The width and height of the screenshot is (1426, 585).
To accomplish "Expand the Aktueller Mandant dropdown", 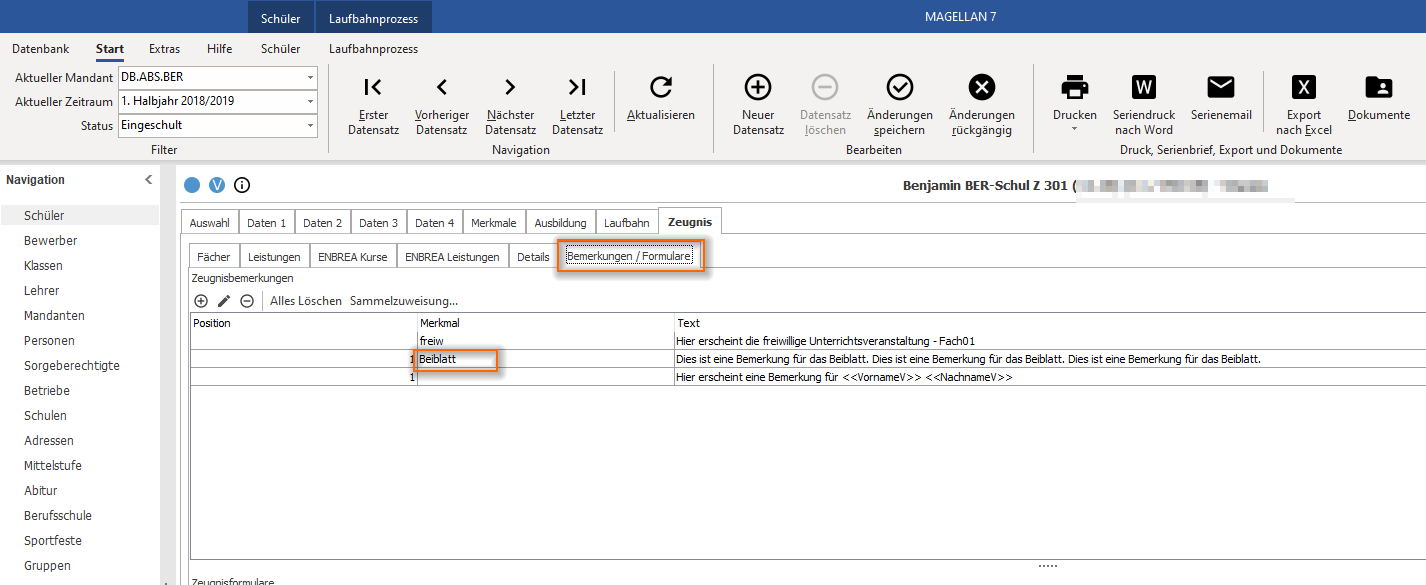I will (310, 77).
